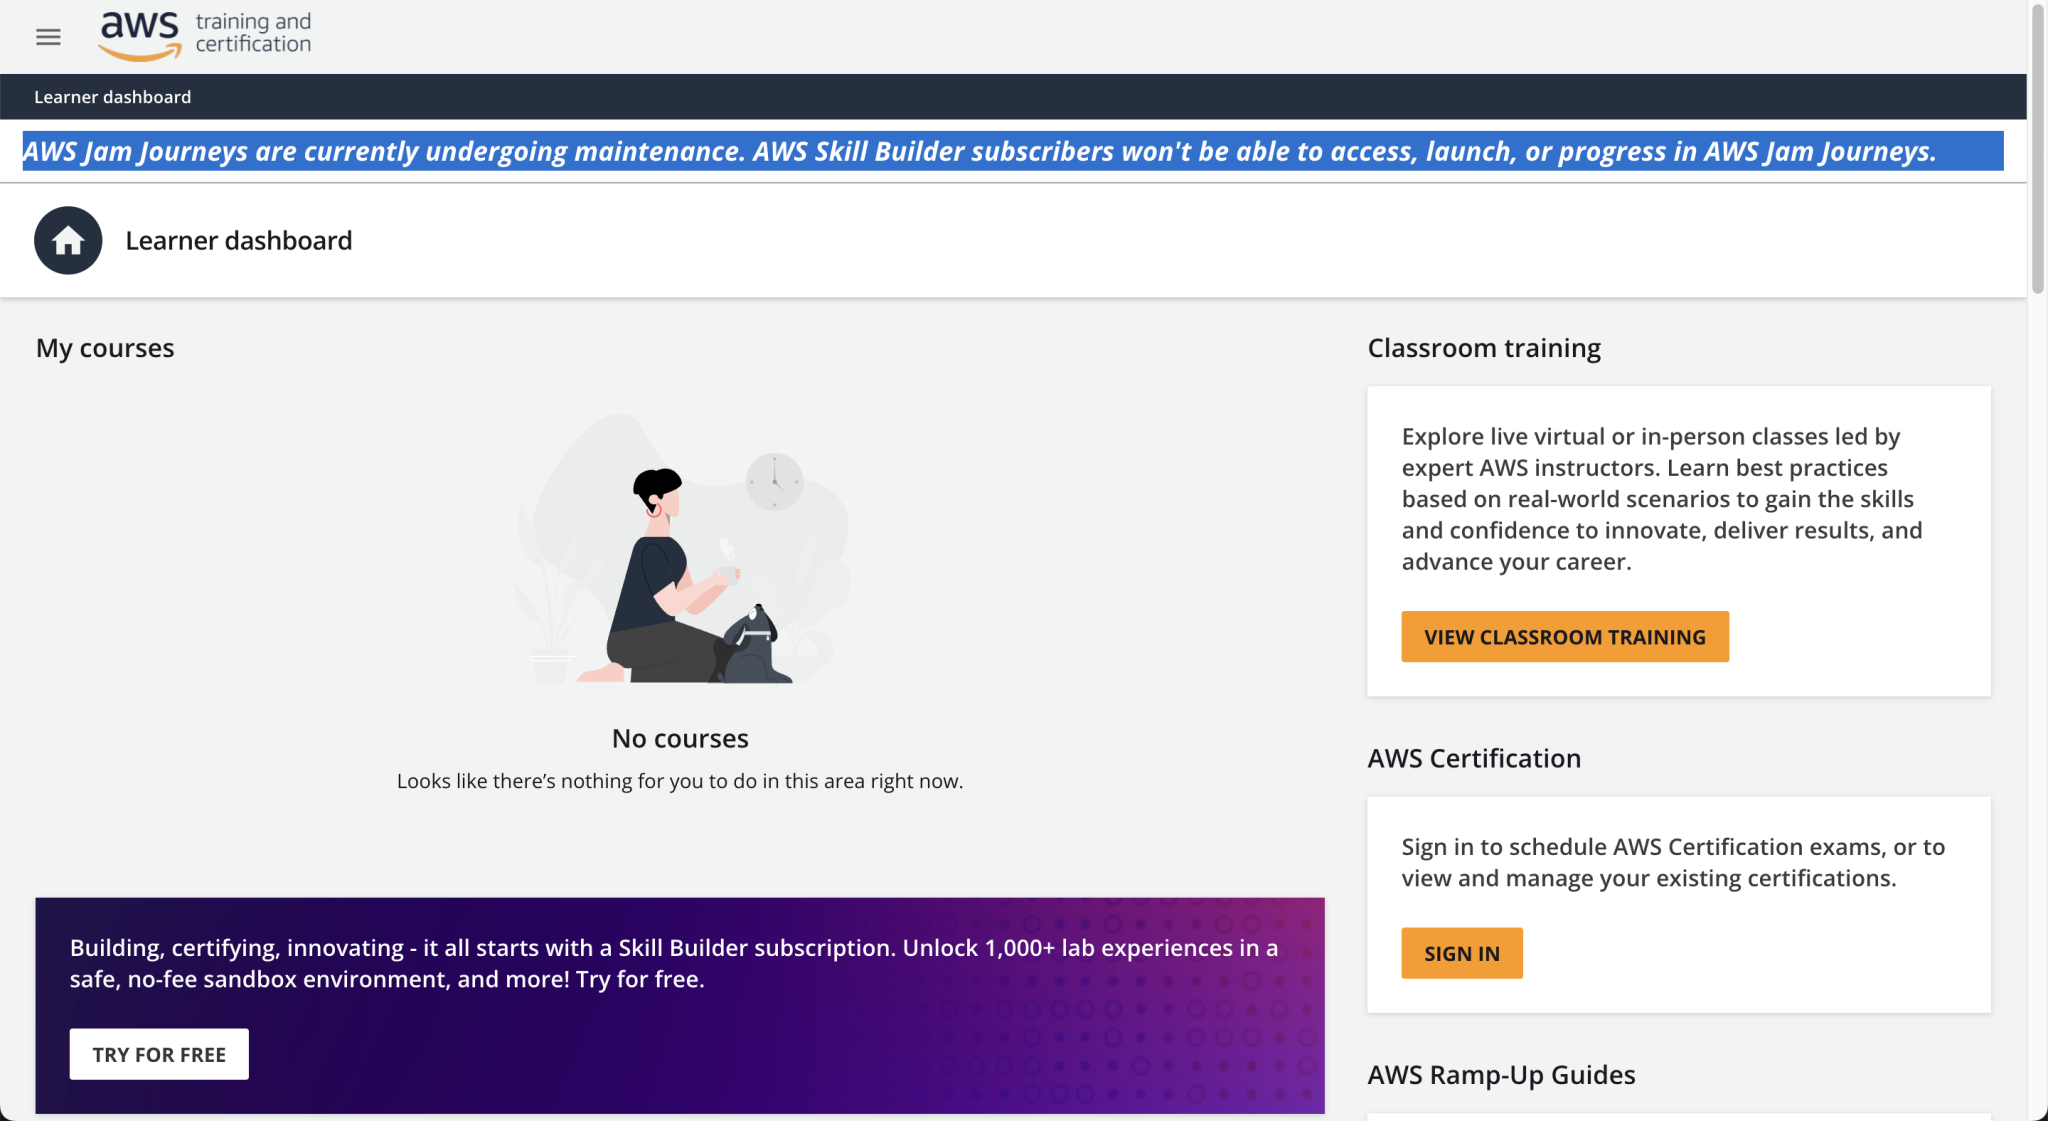Click the AWS training and certification logo
This screenshot has width=2048, height=1121.
(205, 33)
